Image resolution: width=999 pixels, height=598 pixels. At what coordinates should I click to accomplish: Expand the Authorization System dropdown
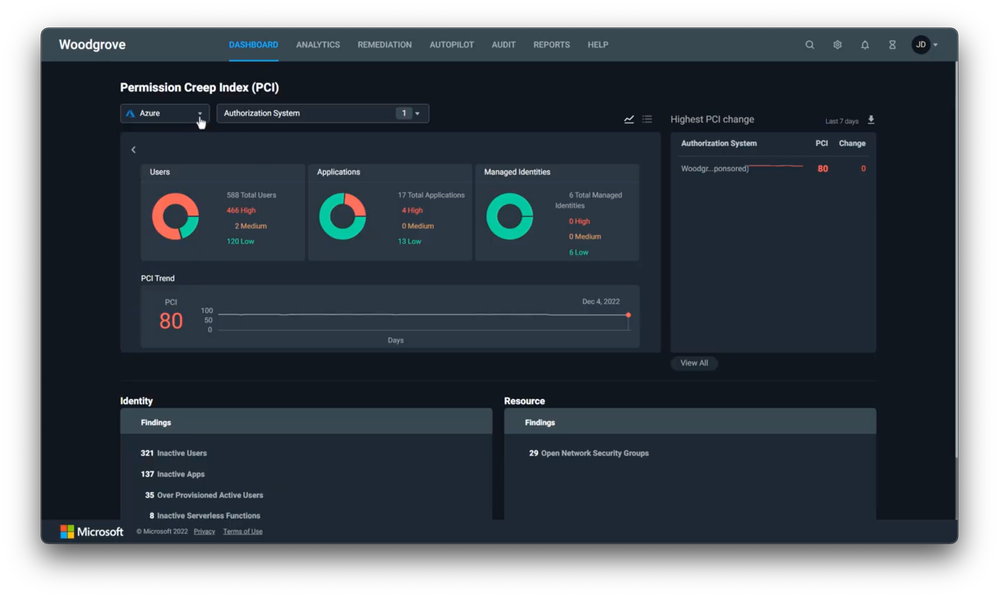(322, 113)
